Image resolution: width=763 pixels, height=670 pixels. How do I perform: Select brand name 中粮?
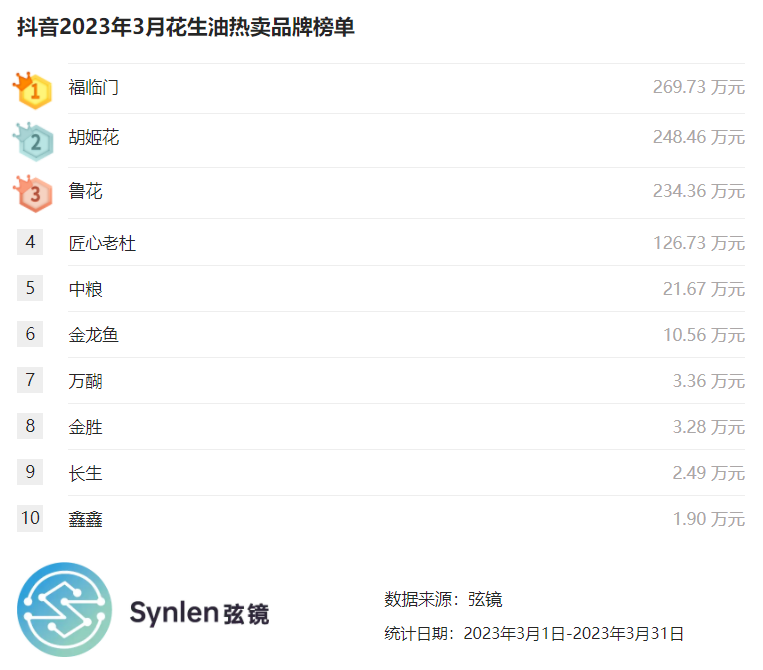pyautogui.click(x=85, y=290)
